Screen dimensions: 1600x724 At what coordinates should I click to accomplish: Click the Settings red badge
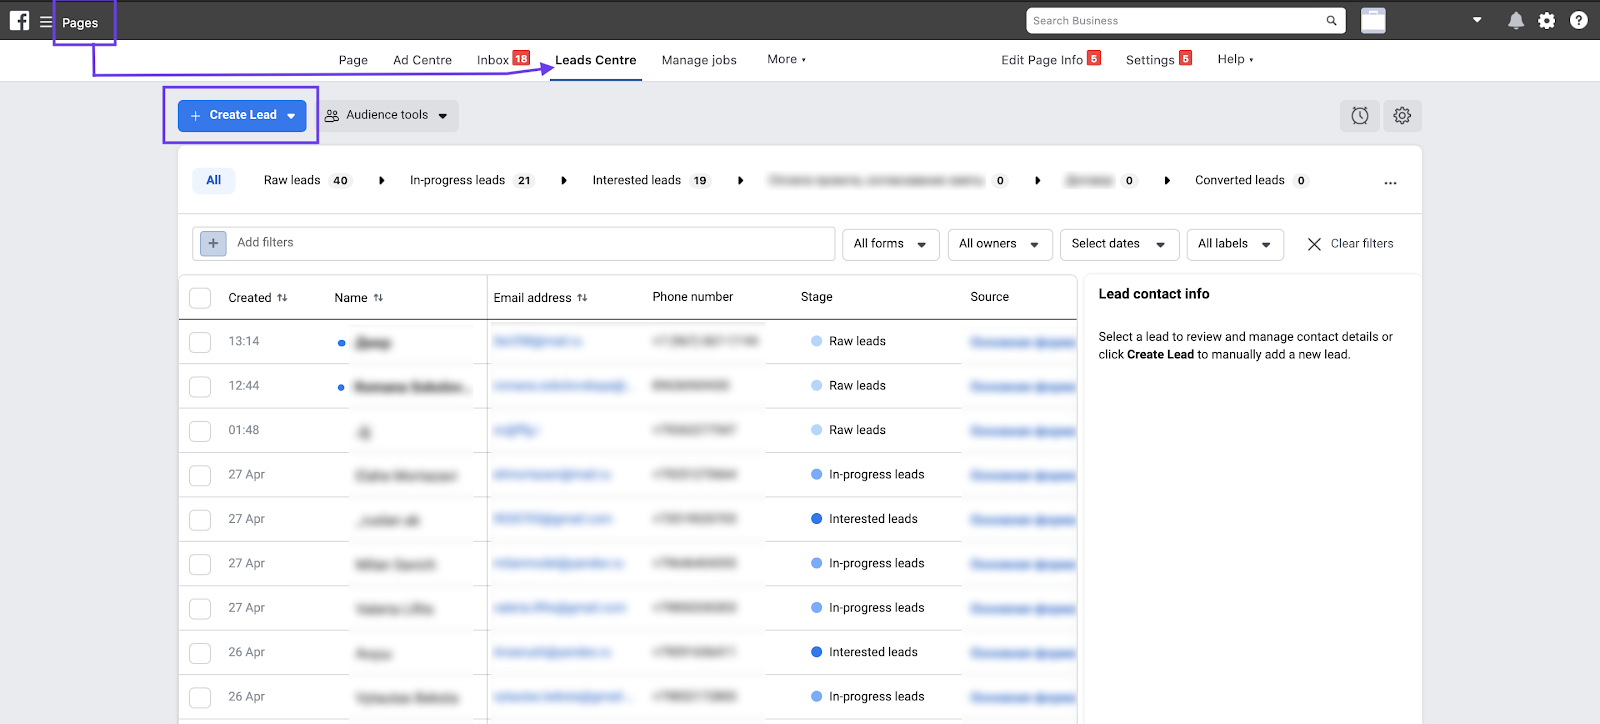click(1185, 58)
